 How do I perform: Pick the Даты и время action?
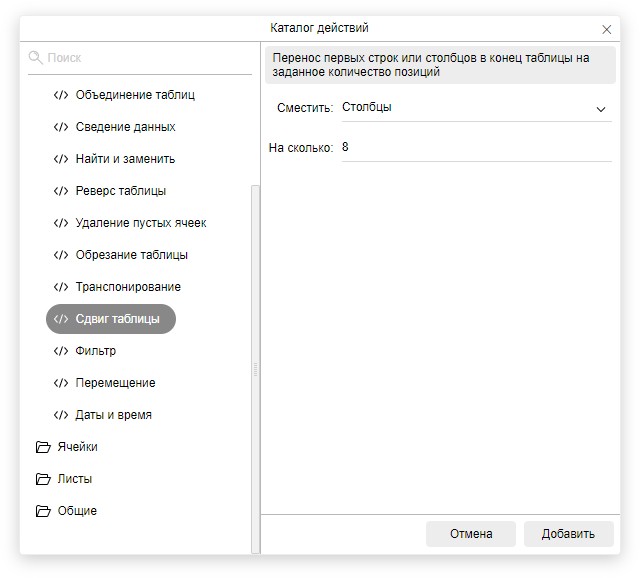click(113, 415)
